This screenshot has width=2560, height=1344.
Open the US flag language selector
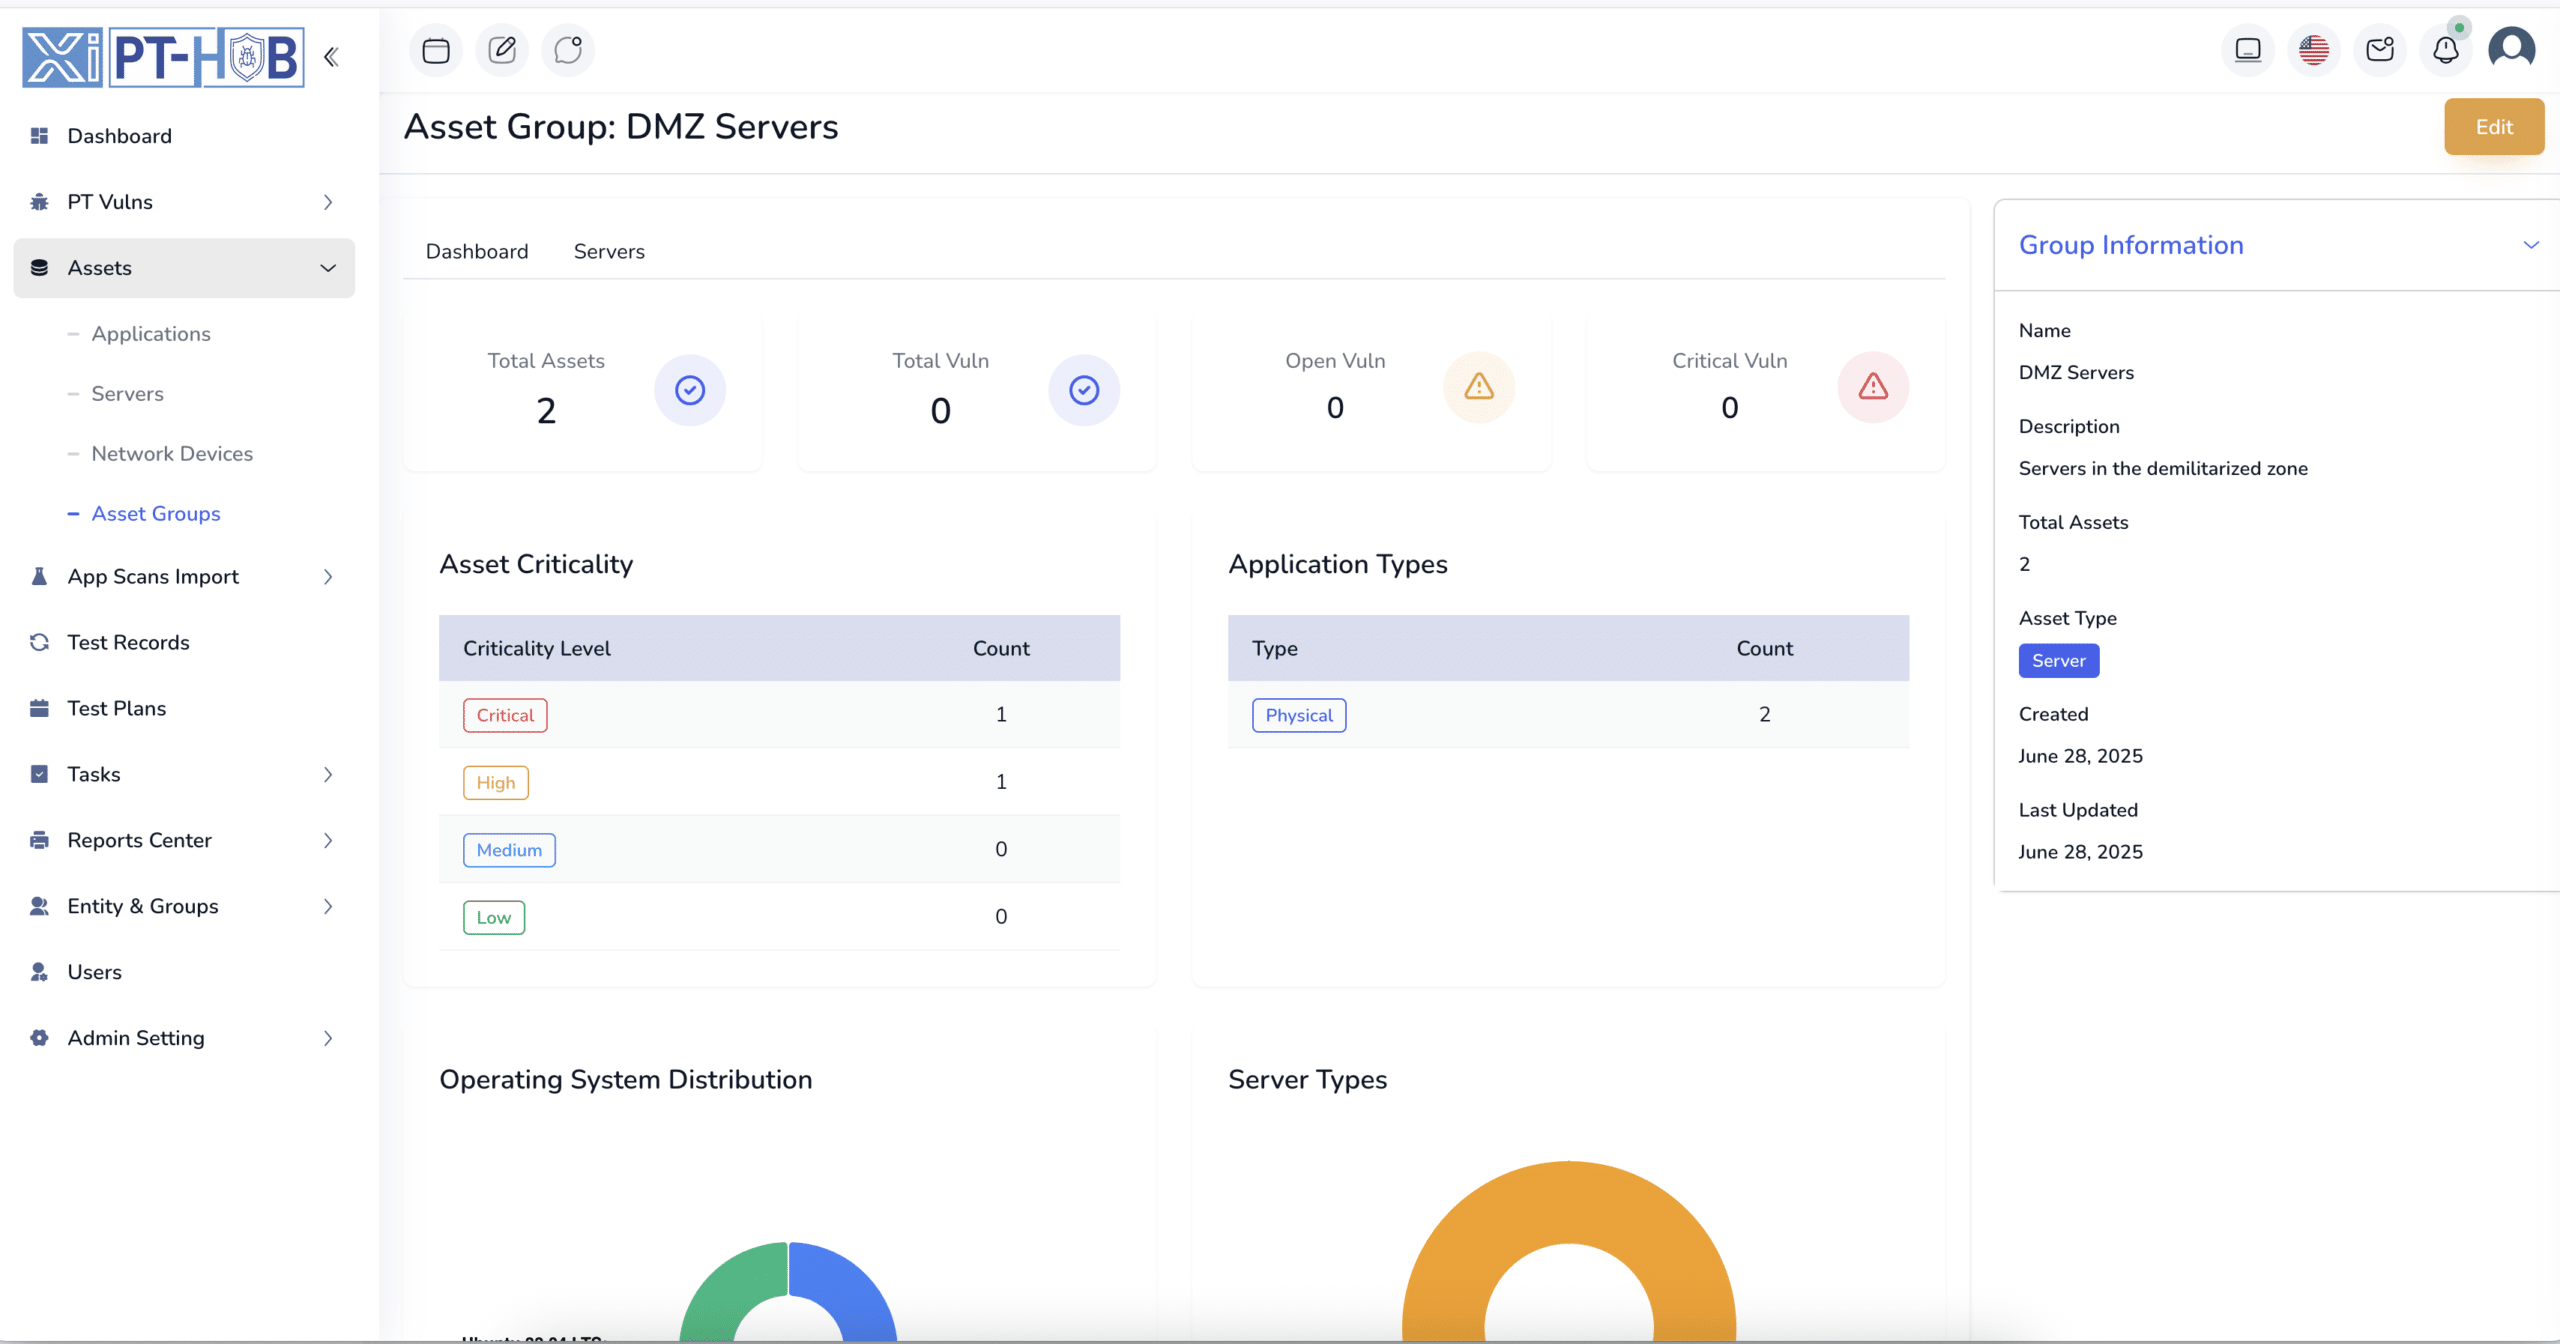click(2314, 50)
